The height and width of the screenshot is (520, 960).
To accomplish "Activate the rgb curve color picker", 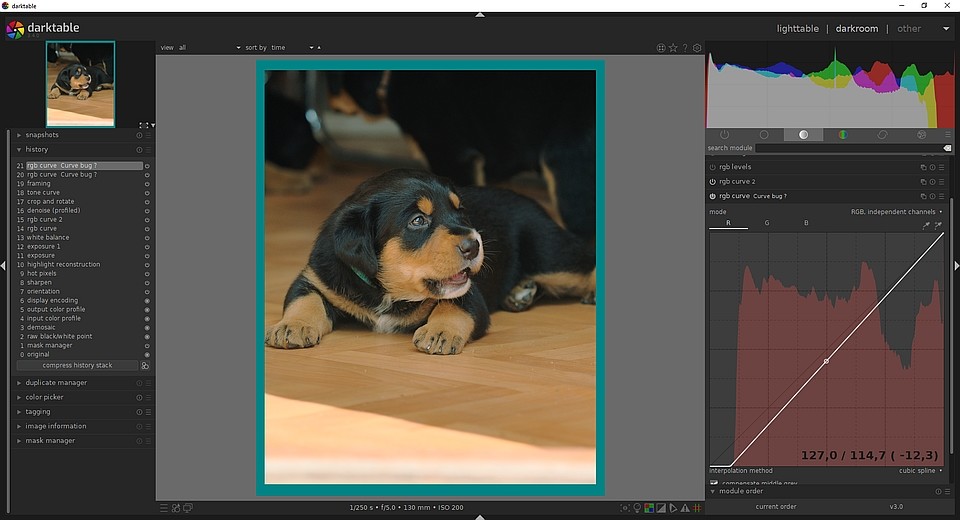I will (927, 226).
